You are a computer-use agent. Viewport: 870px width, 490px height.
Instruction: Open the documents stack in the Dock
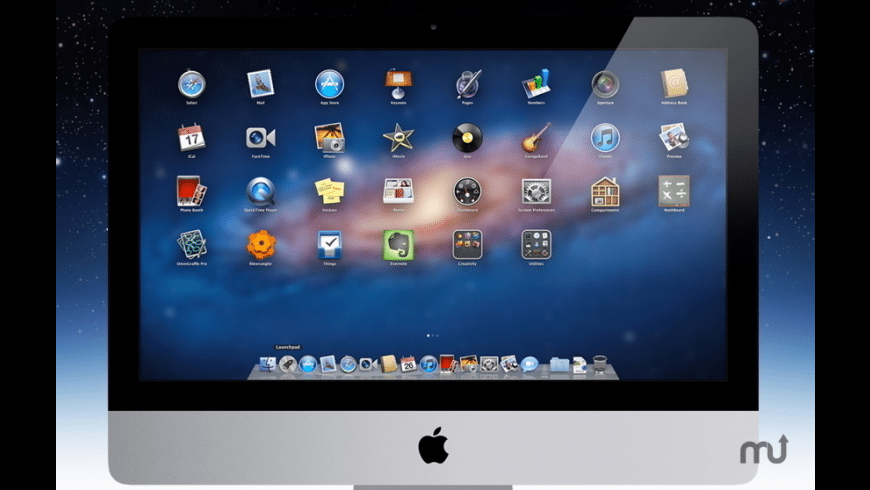580,365
